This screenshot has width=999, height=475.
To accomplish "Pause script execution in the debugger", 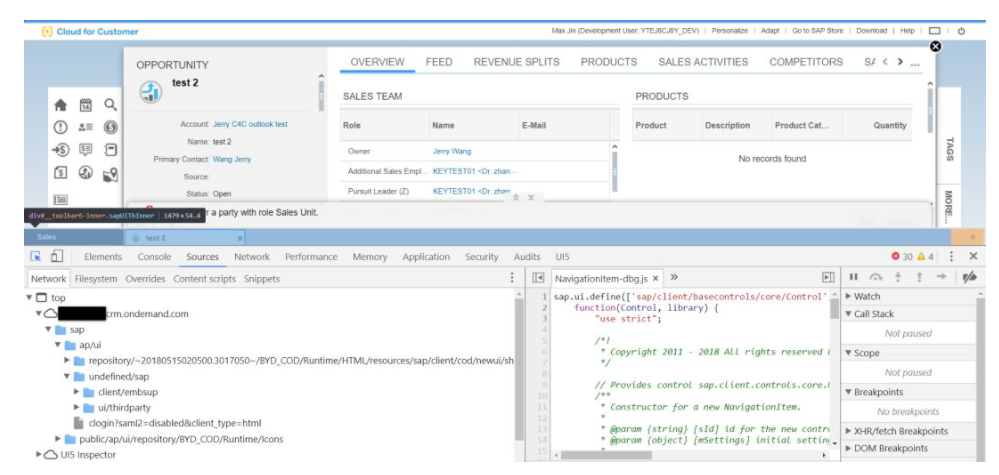I will 854,277.
